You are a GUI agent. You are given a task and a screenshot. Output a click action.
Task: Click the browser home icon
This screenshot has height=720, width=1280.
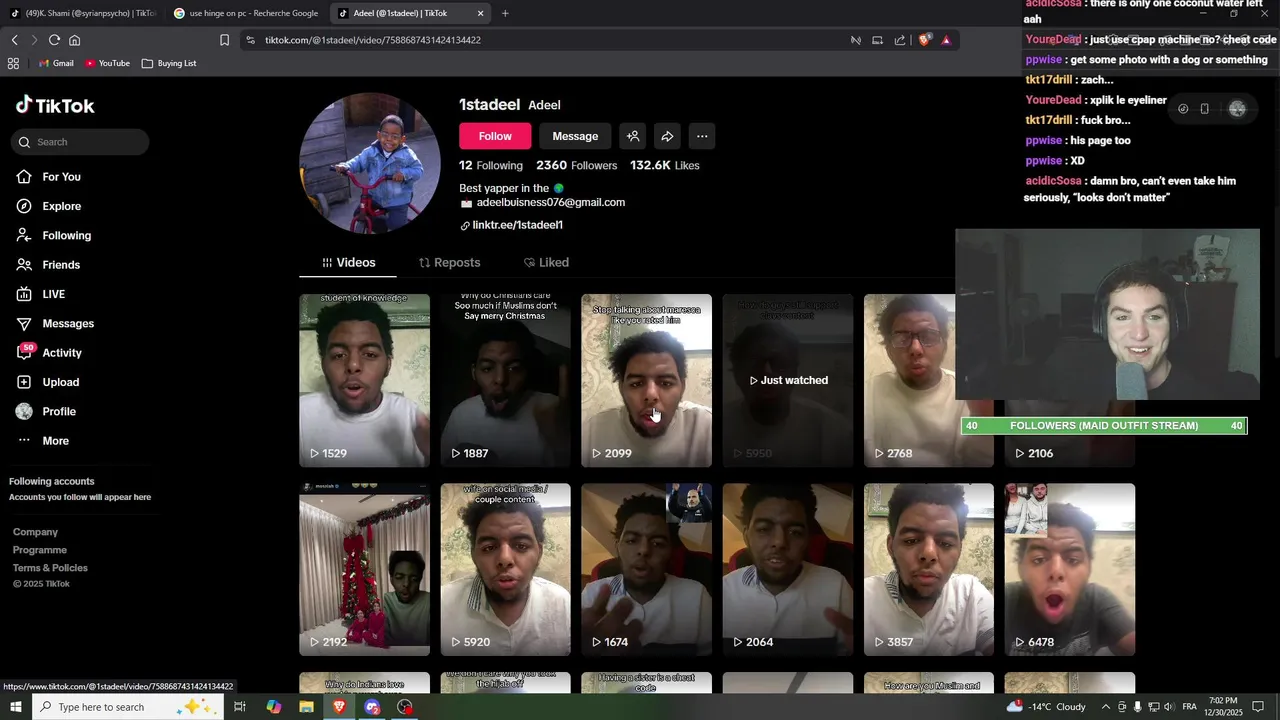(x=74, y=40)
